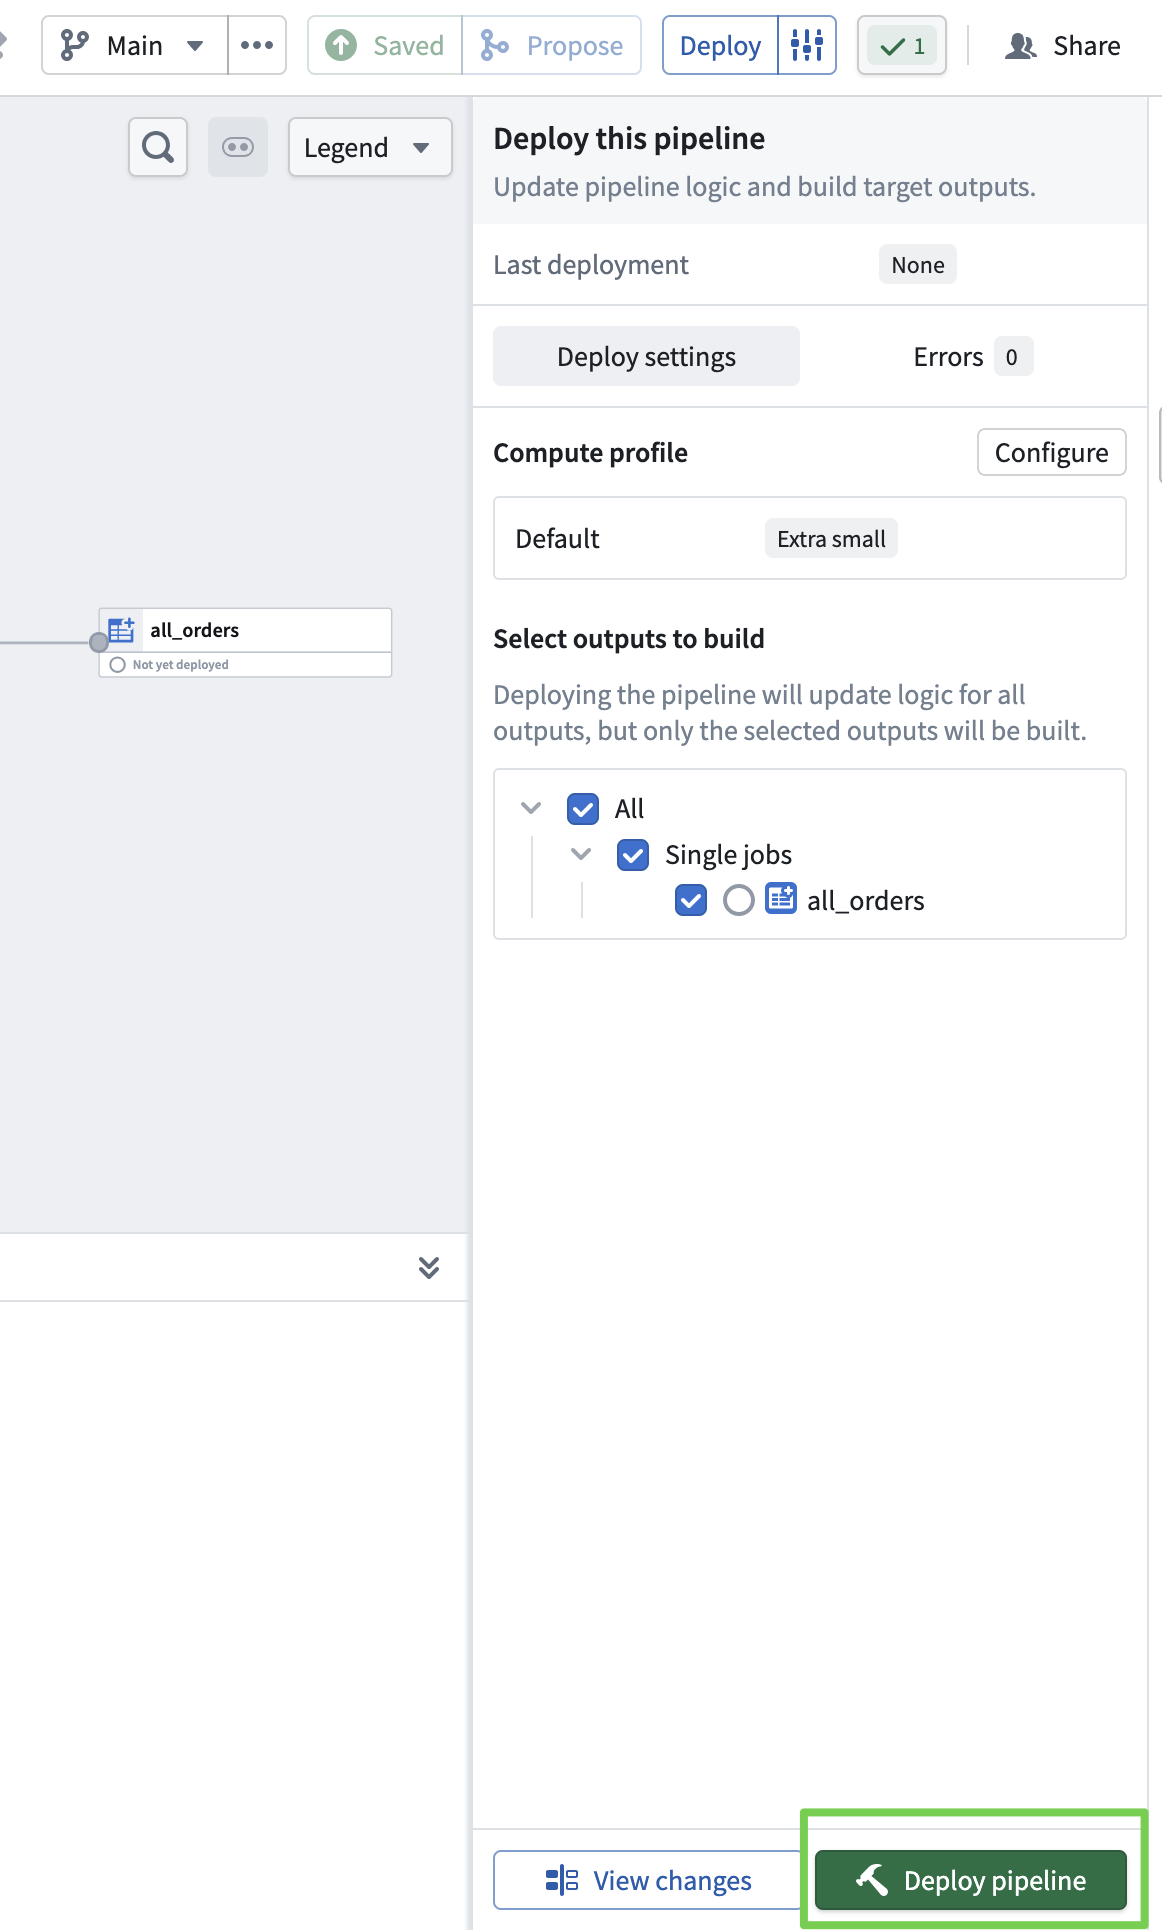The width and height of the screenshot is (1162, 1930).
Task: Switch to the Errors tab
Action: pyautogui.click(x=970, y=357)
